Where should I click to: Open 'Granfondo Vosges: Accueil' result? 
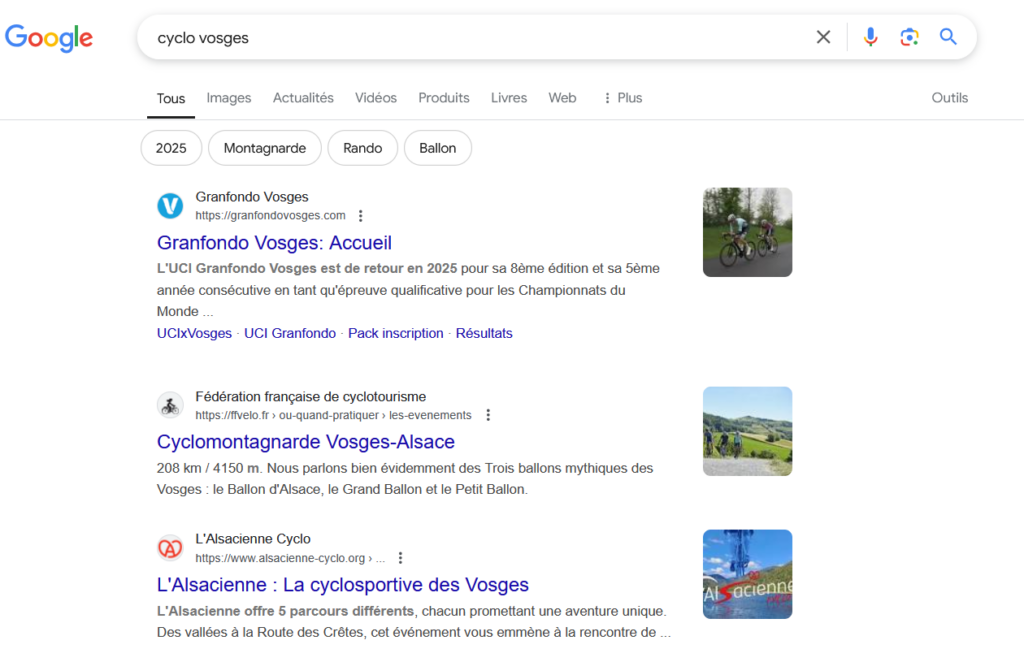click(274, 243)
